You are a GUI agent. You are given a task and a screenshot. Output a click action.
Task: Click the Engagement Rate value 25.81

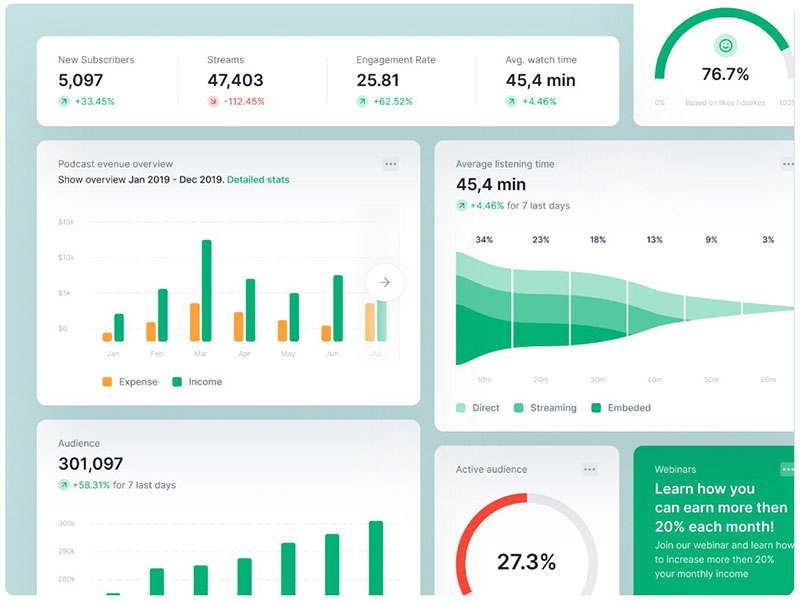pyautogui.click(x=378, y=80)
